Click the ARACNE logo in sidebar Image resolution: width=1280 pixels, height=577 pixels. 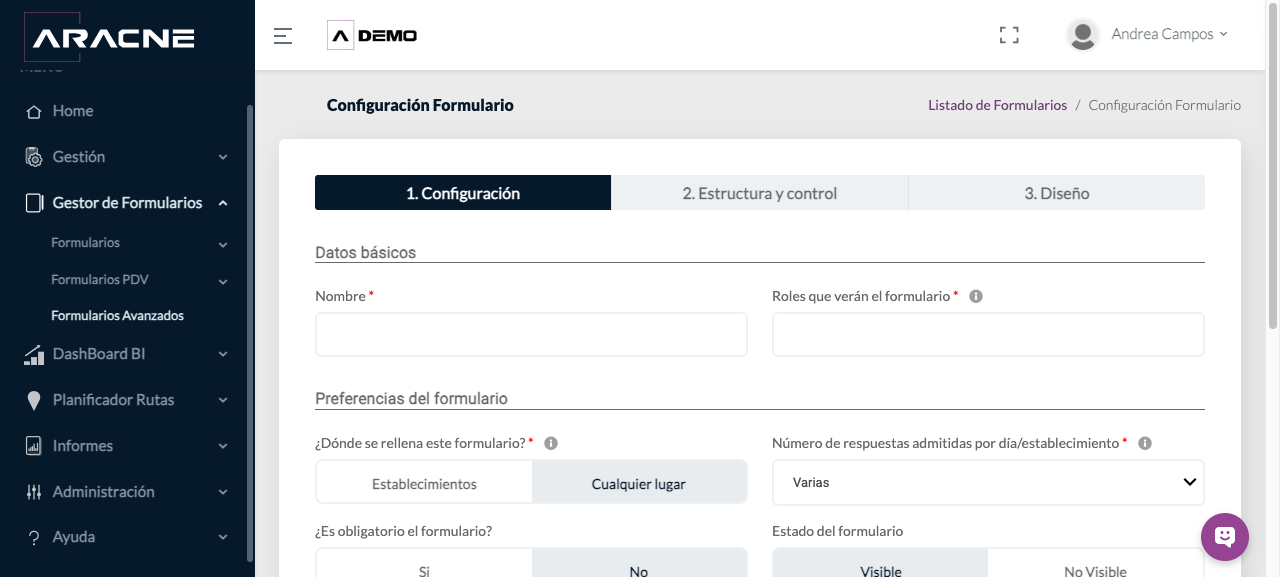pyautogui.click(x=108, y=38)
